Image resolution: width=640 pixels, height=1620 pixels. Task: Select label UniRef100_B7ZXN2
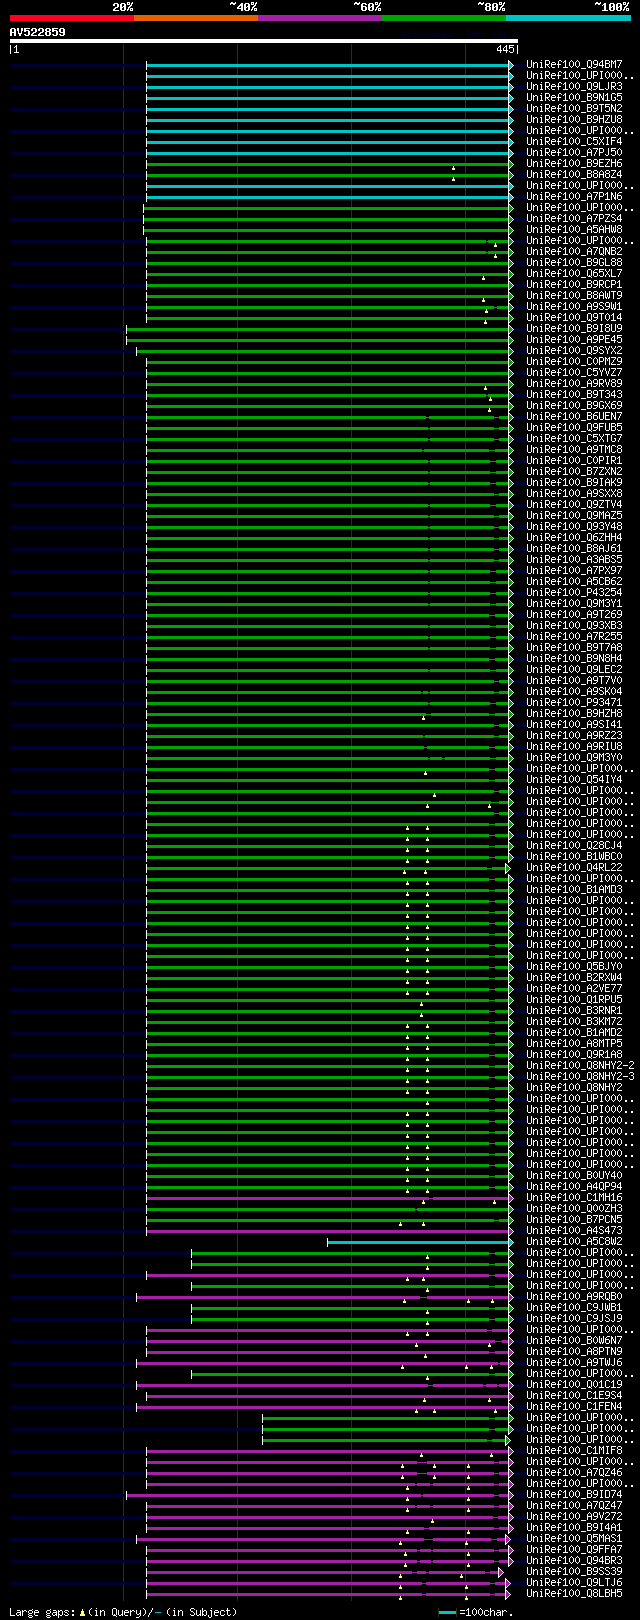[x=574, y=472]
